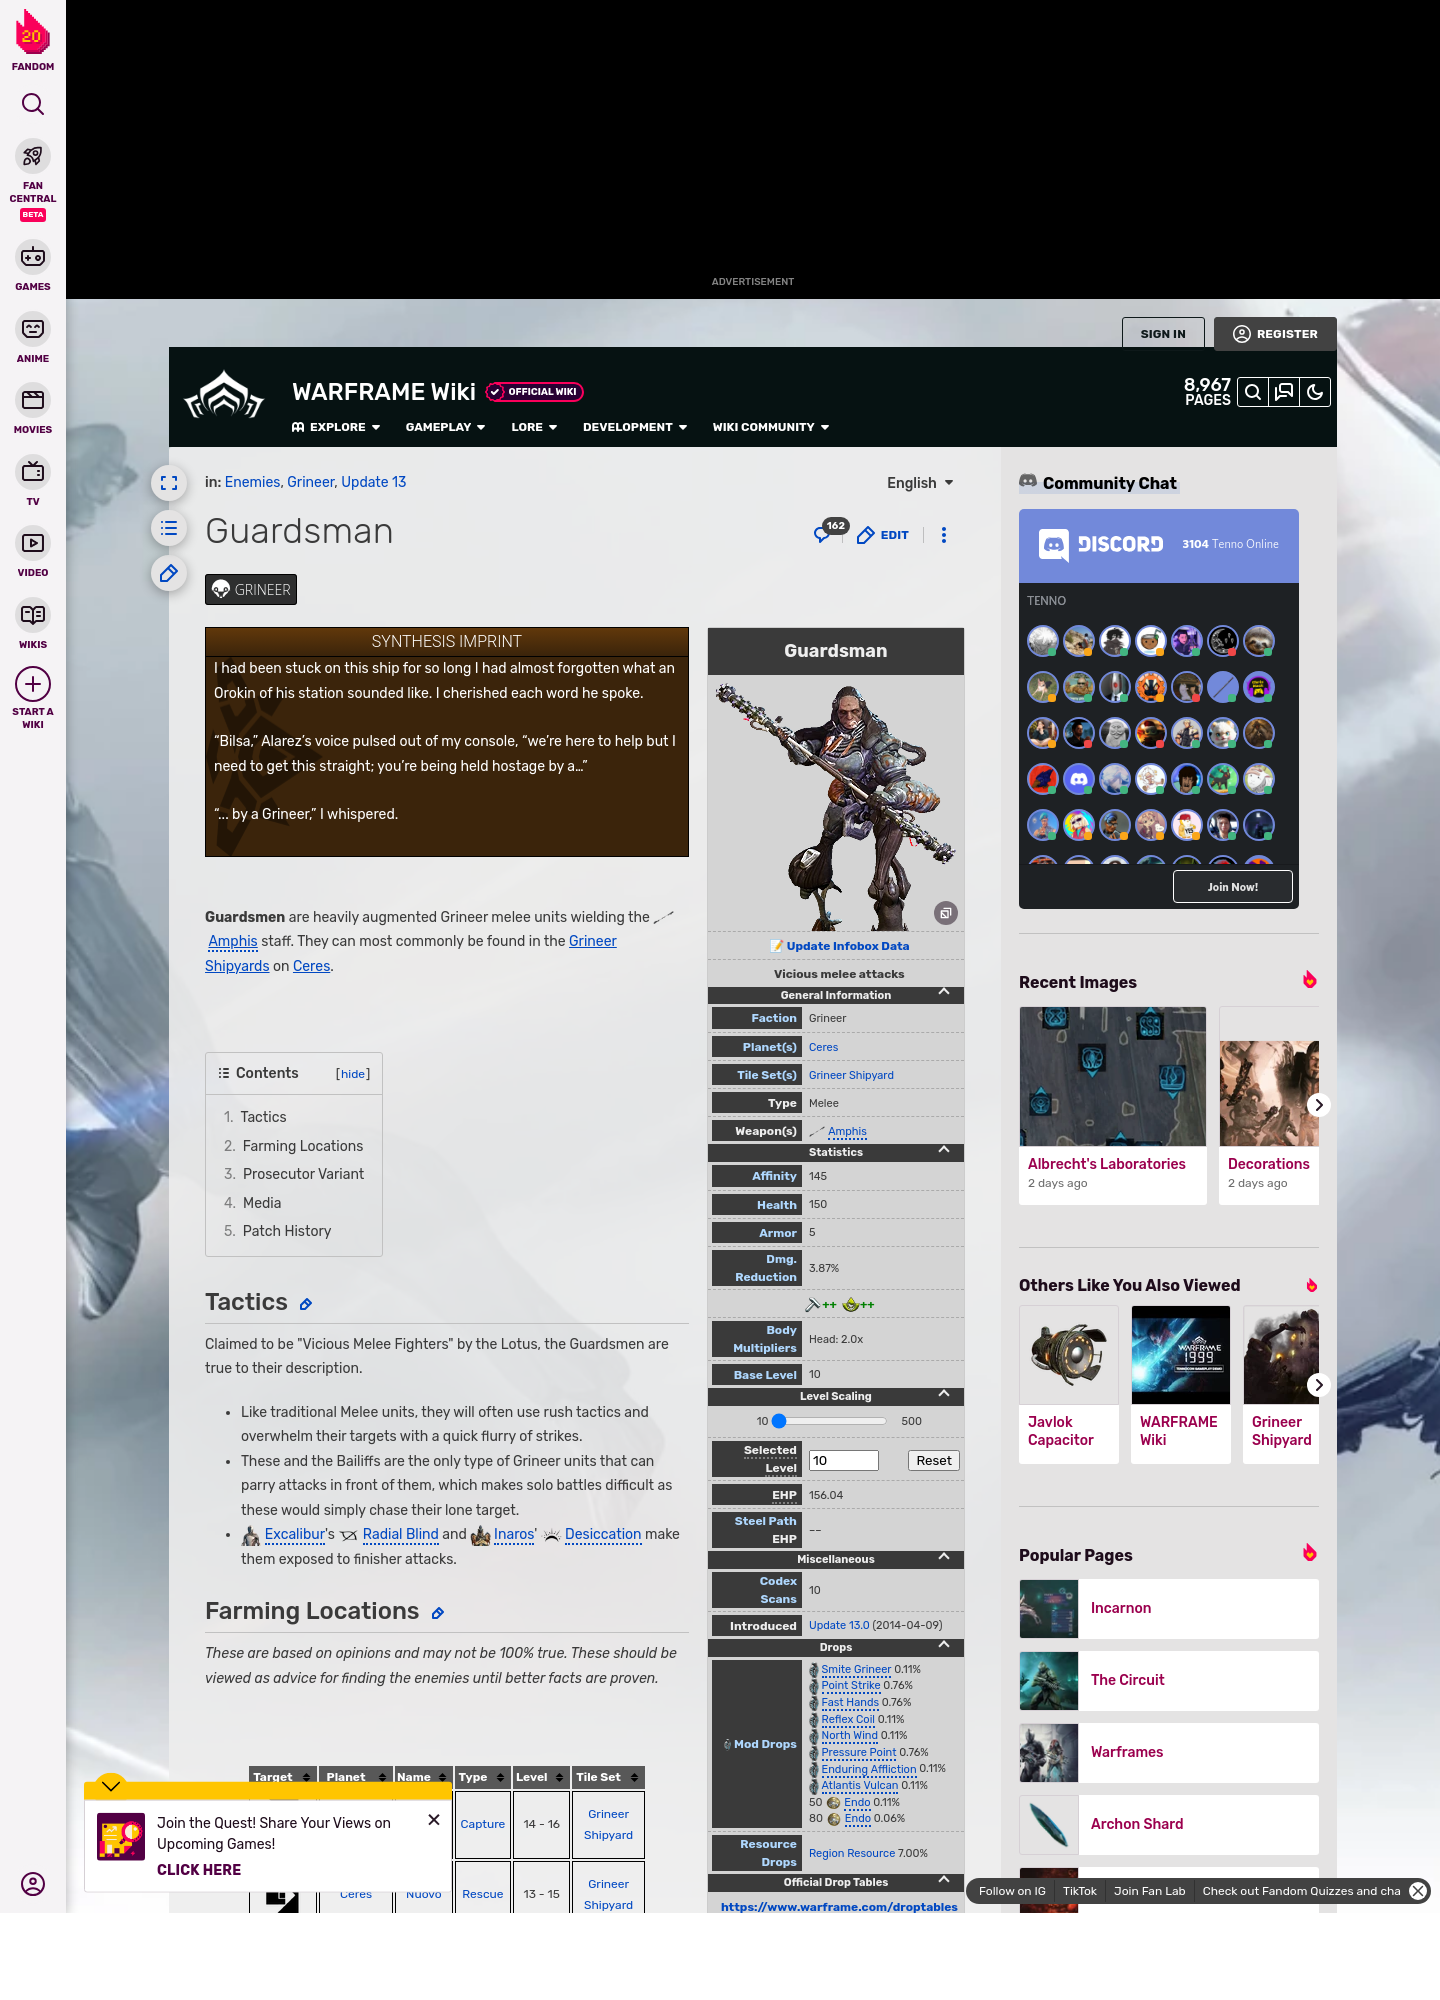The width and height of the screenshot is (1440, 2000).
Task: Toggle dark mode moon icon
Action: click(1315, 392)
